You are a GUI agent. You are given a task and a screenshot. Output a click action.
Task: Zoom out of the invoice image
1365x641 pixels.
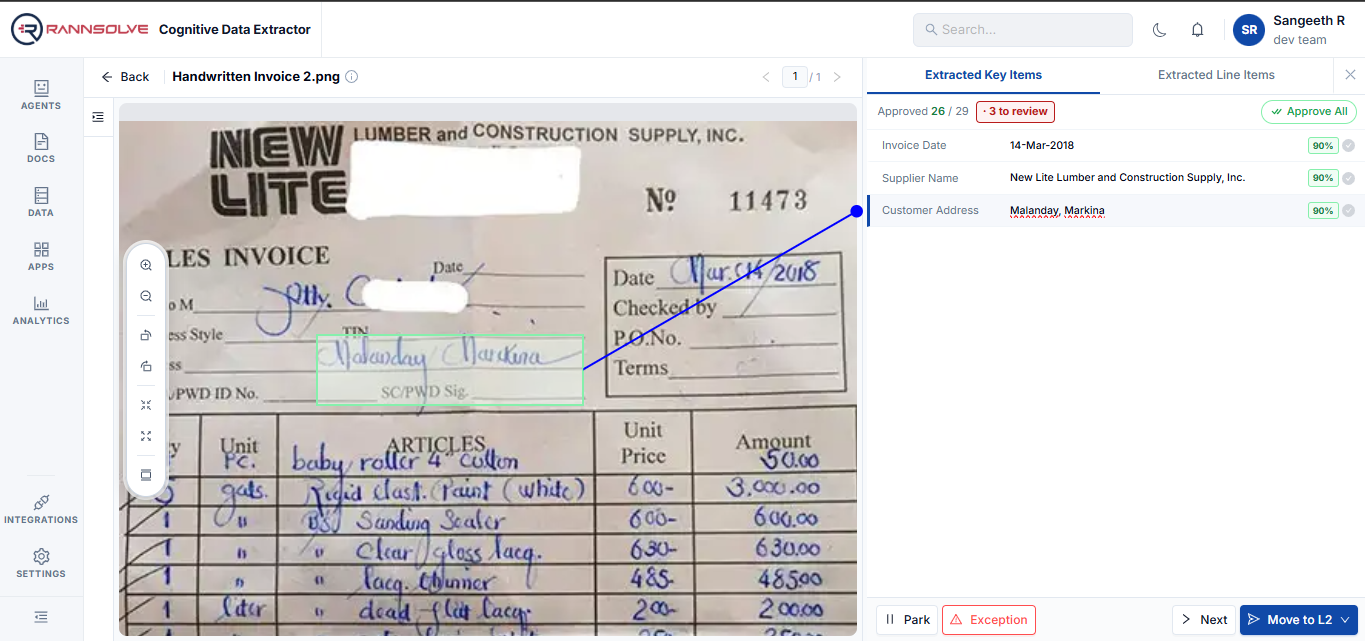click(x=146, y=296)
